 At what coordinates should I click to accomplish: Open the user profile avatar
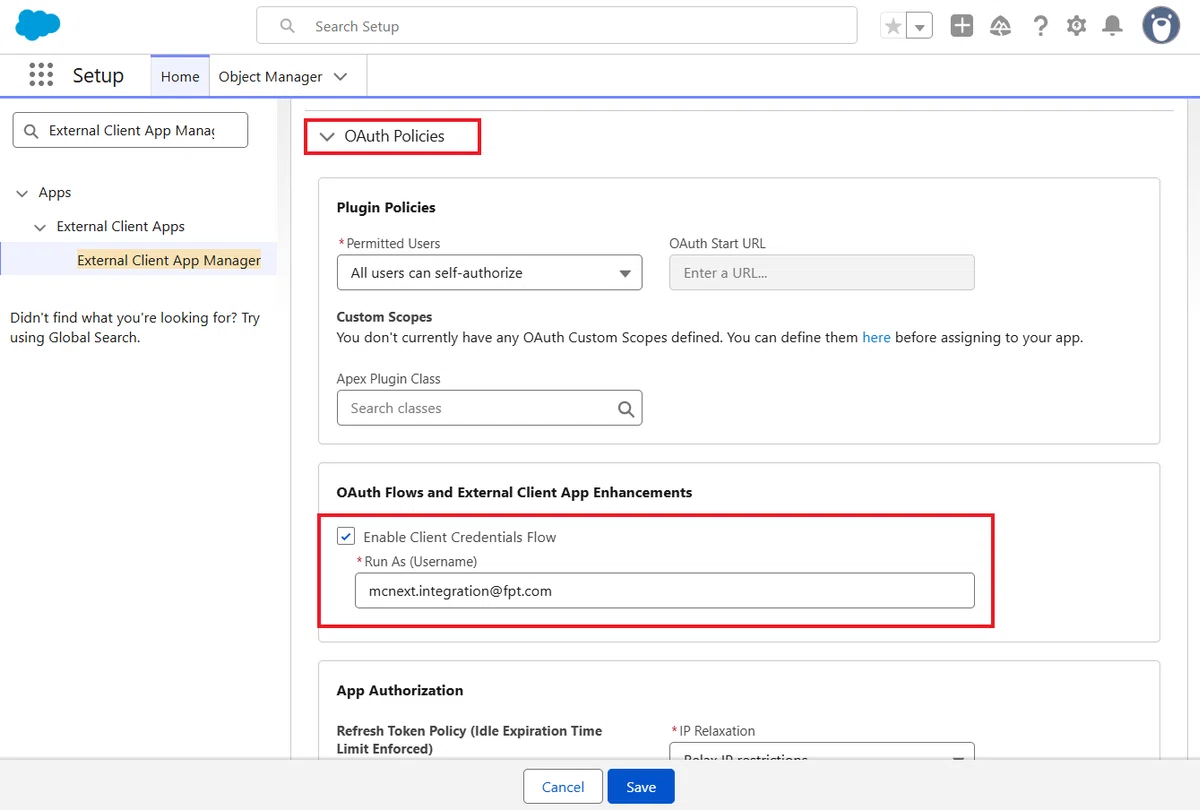tap(1161, 25)
